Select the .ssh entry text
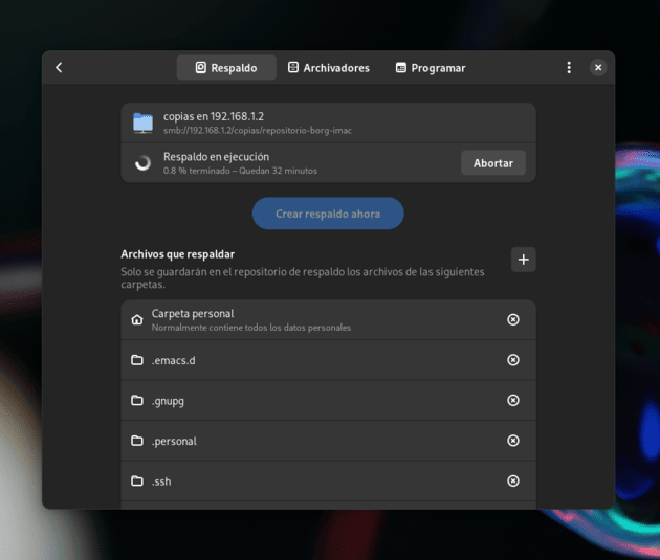The height and width of the screenshot is (560, 660). pyautogui.click(x=162, y=482)
